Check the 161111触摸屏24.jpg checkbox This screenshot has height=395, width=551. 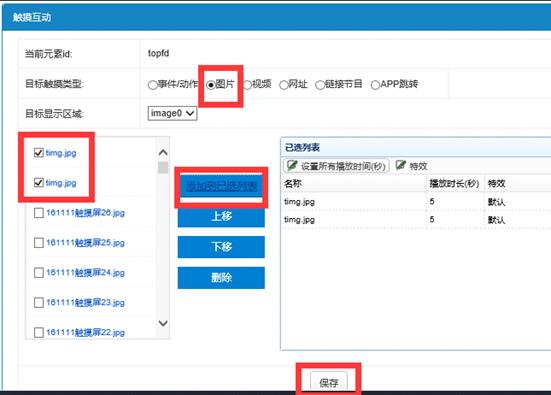pyautogui.click(x=39, y=273)
